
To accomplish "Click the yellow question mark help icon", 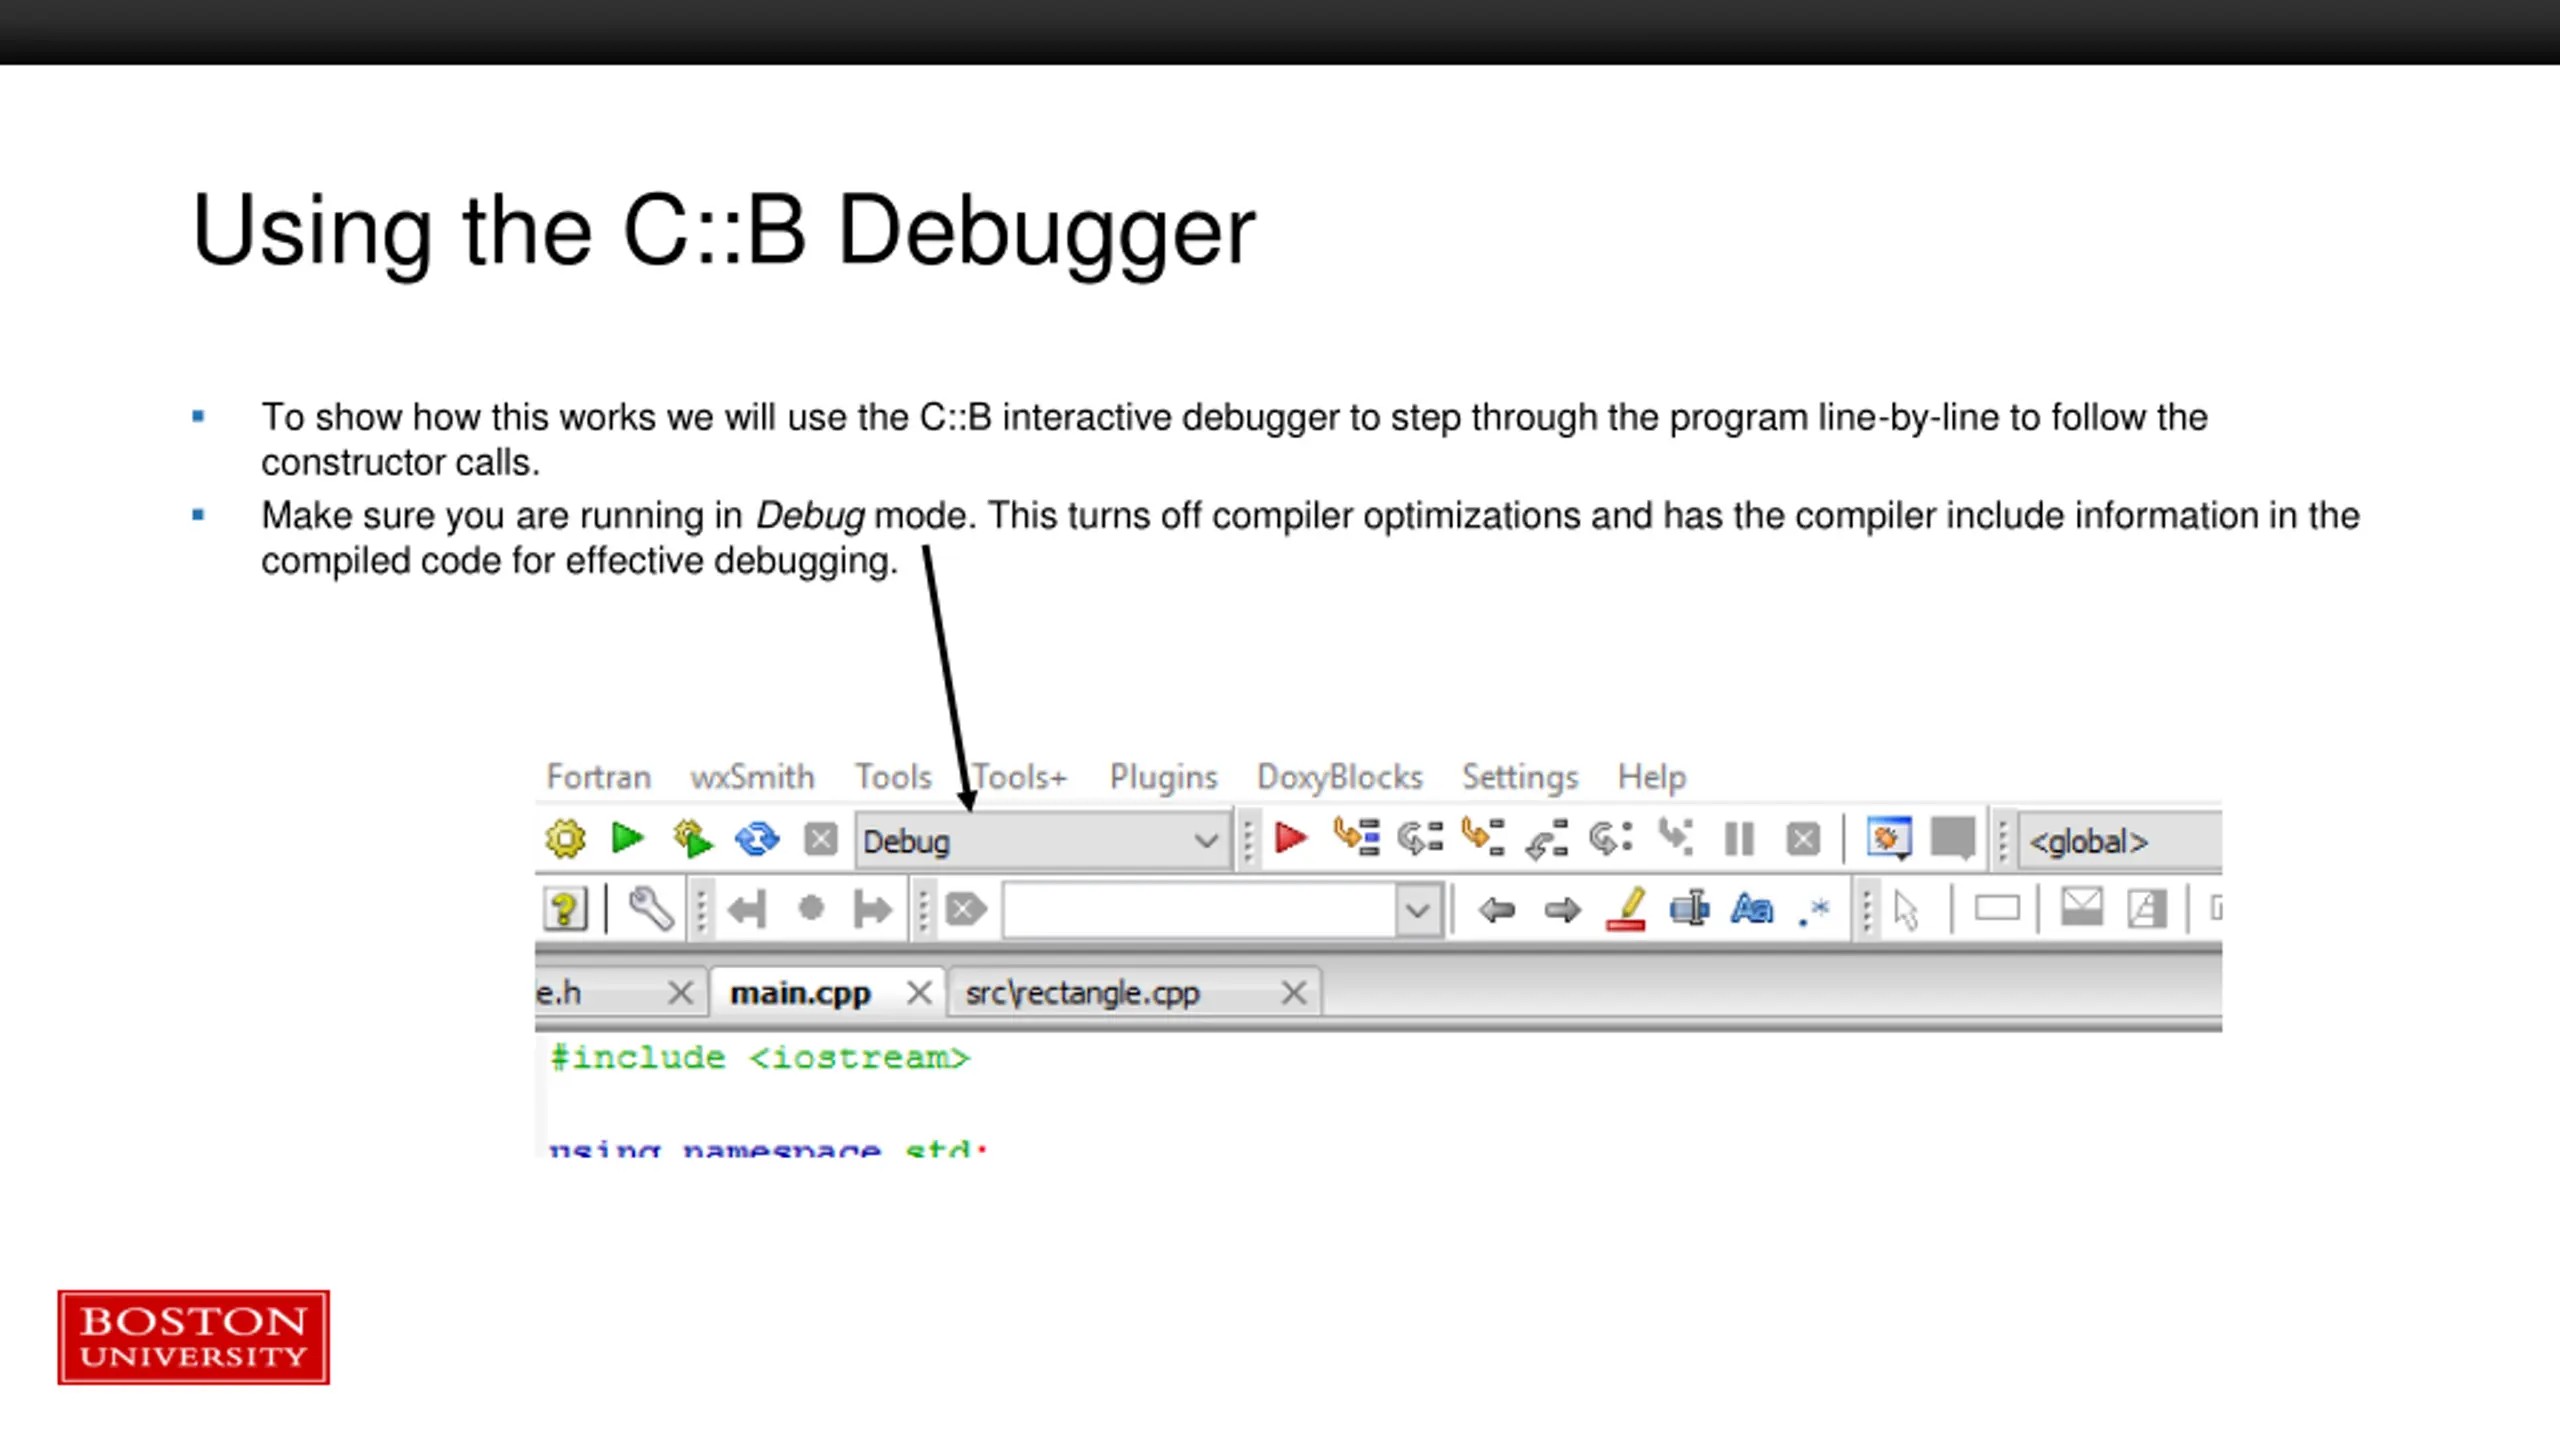I will [565, 909].
